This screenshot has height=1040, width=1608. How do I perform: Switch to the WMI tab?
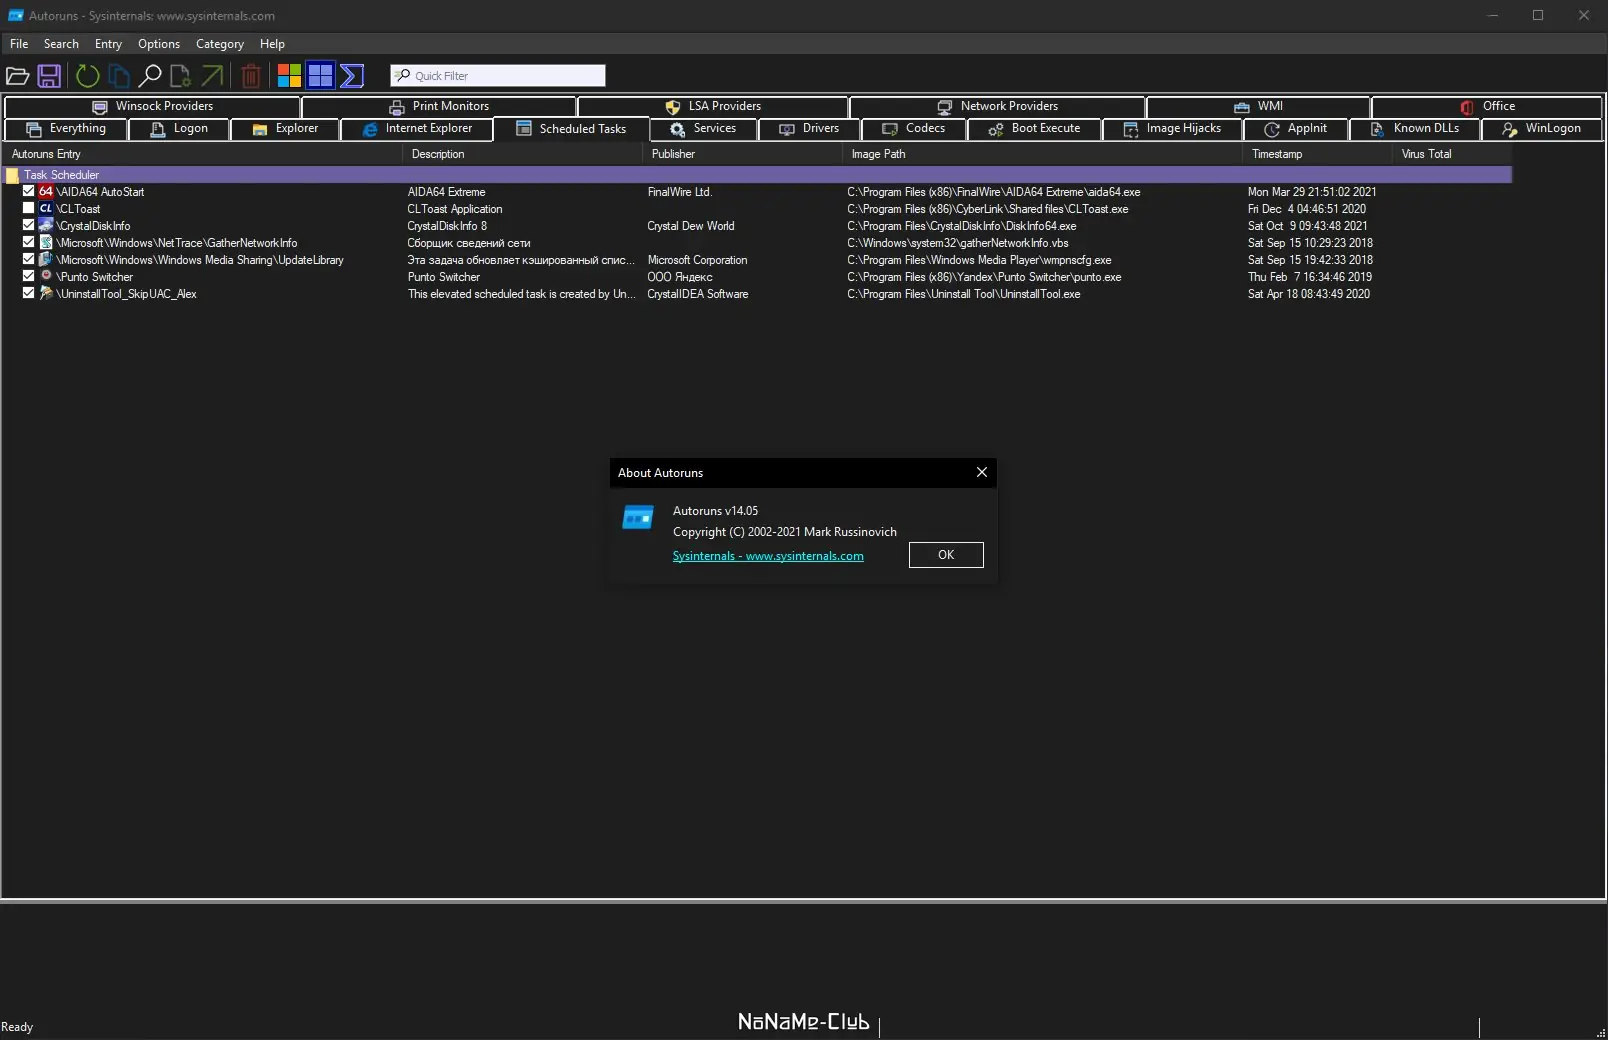[1258, 106]
